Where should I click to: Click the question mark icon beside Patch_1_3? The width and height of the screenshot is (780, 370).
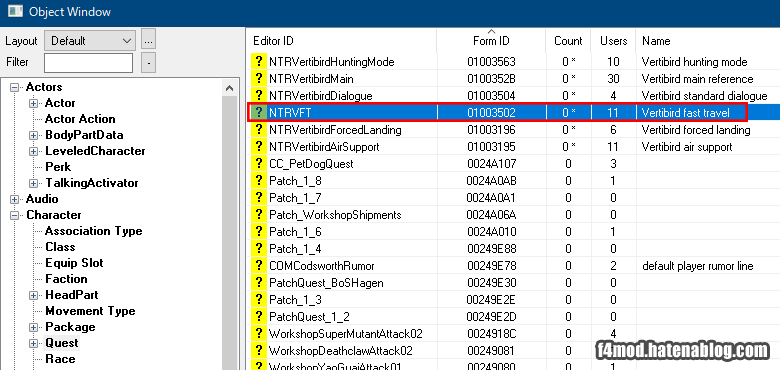259,300
